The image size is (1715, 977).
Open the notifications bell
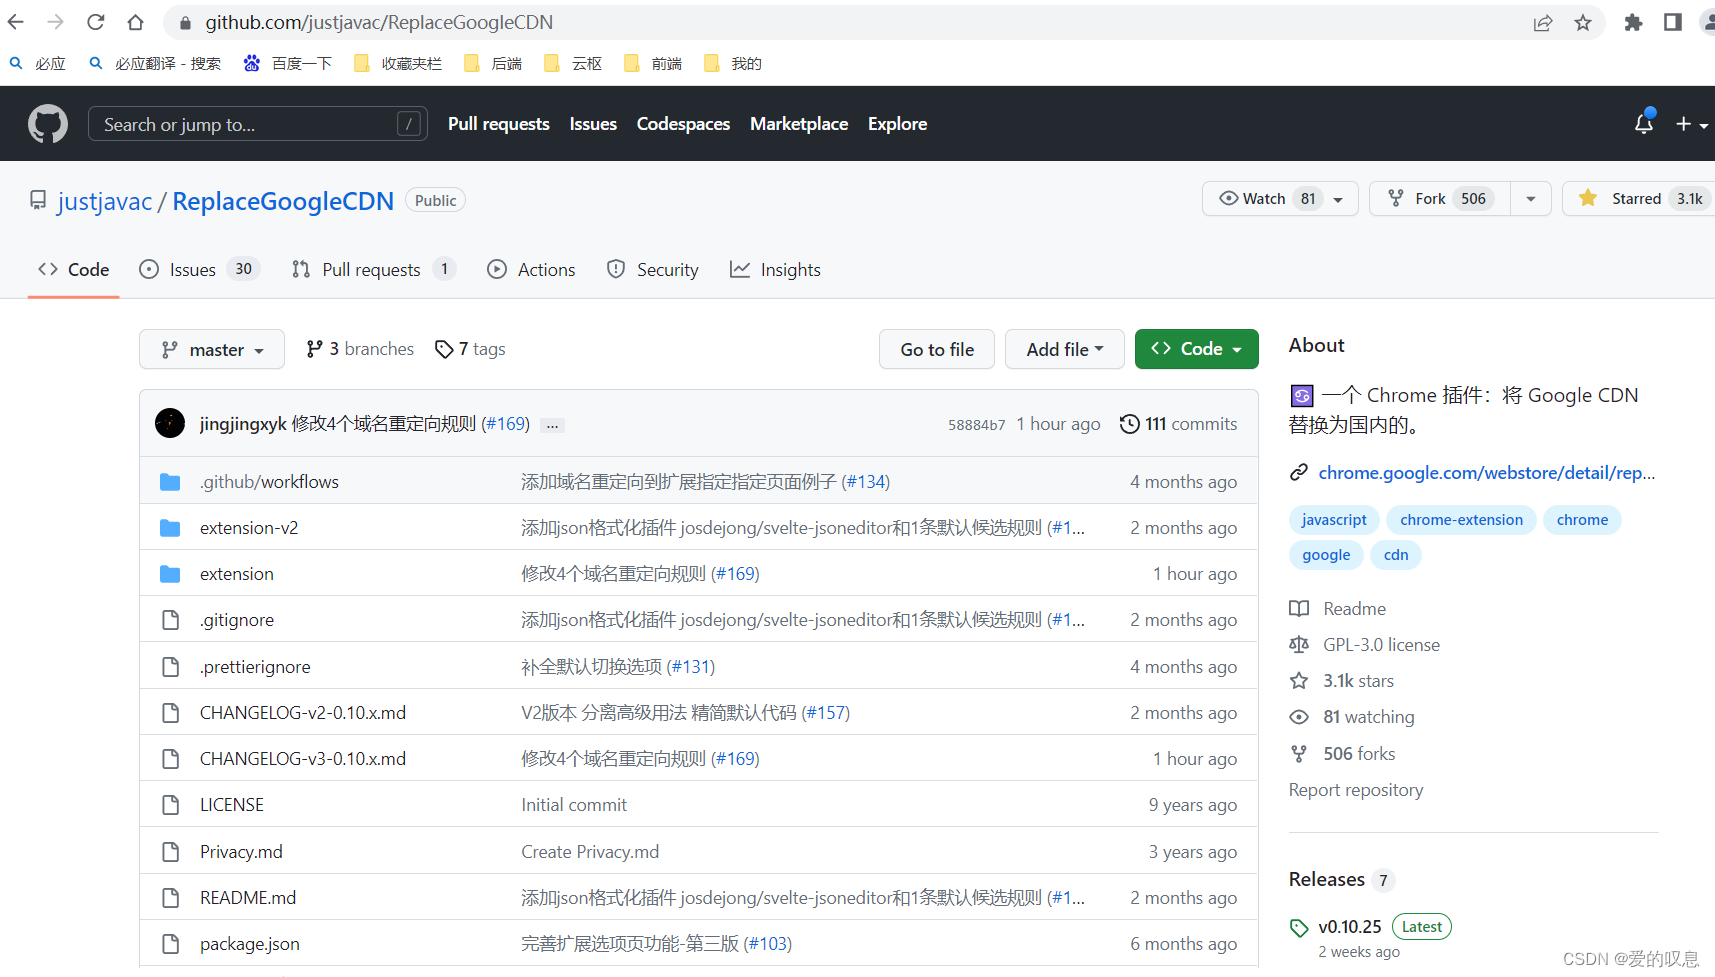1643,123
